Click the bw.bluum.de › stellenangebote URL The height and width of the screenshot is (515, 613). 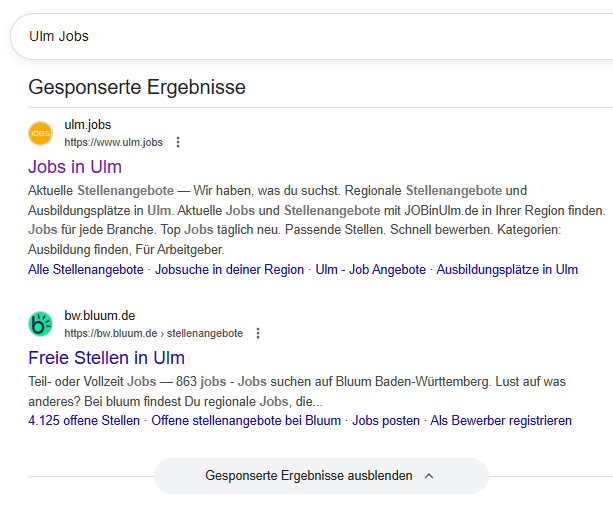[x=153, y=333]
